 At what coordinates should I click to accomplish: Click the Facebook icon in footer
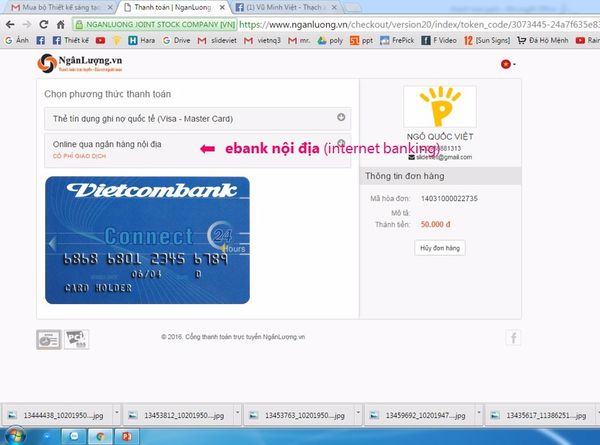coord(513,338)
